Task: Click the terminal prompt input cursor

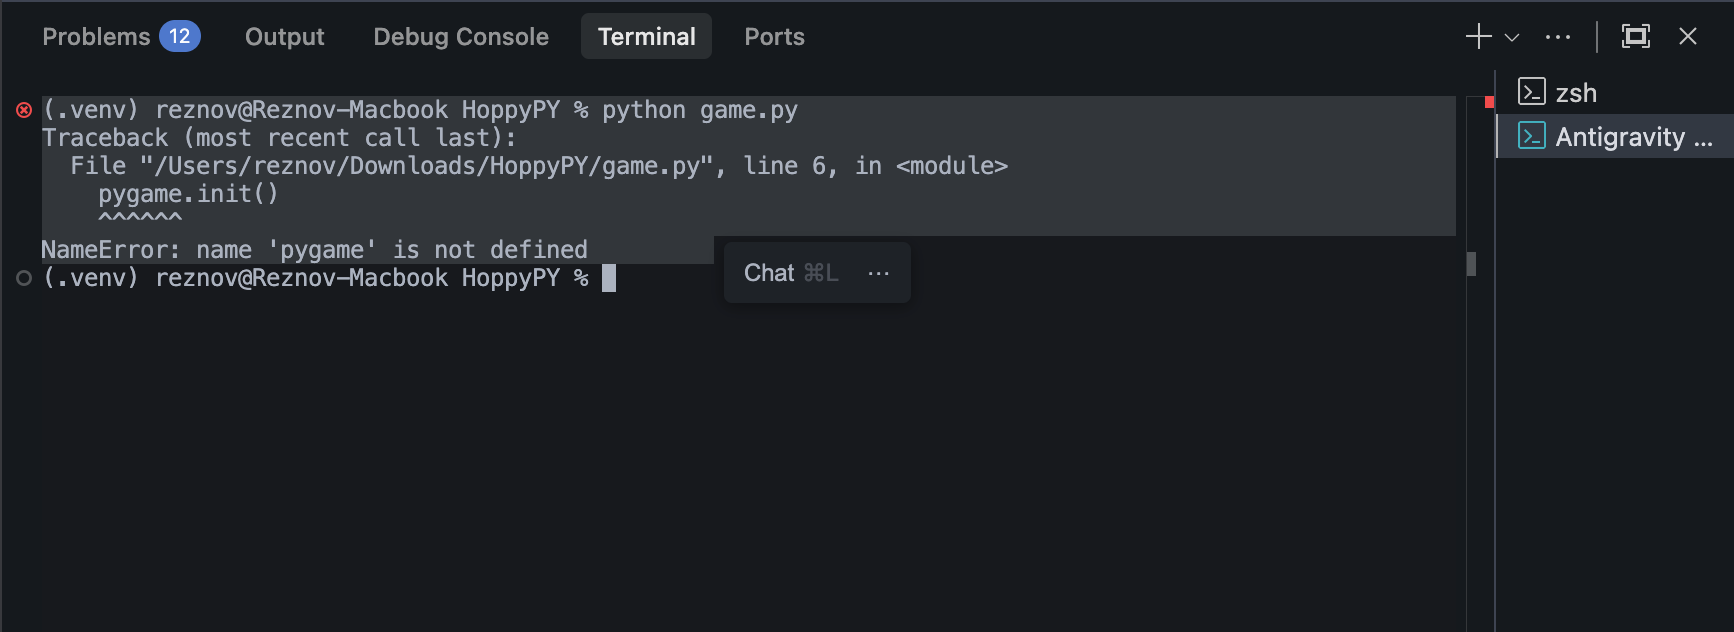Action: click(x=608, y=279)
